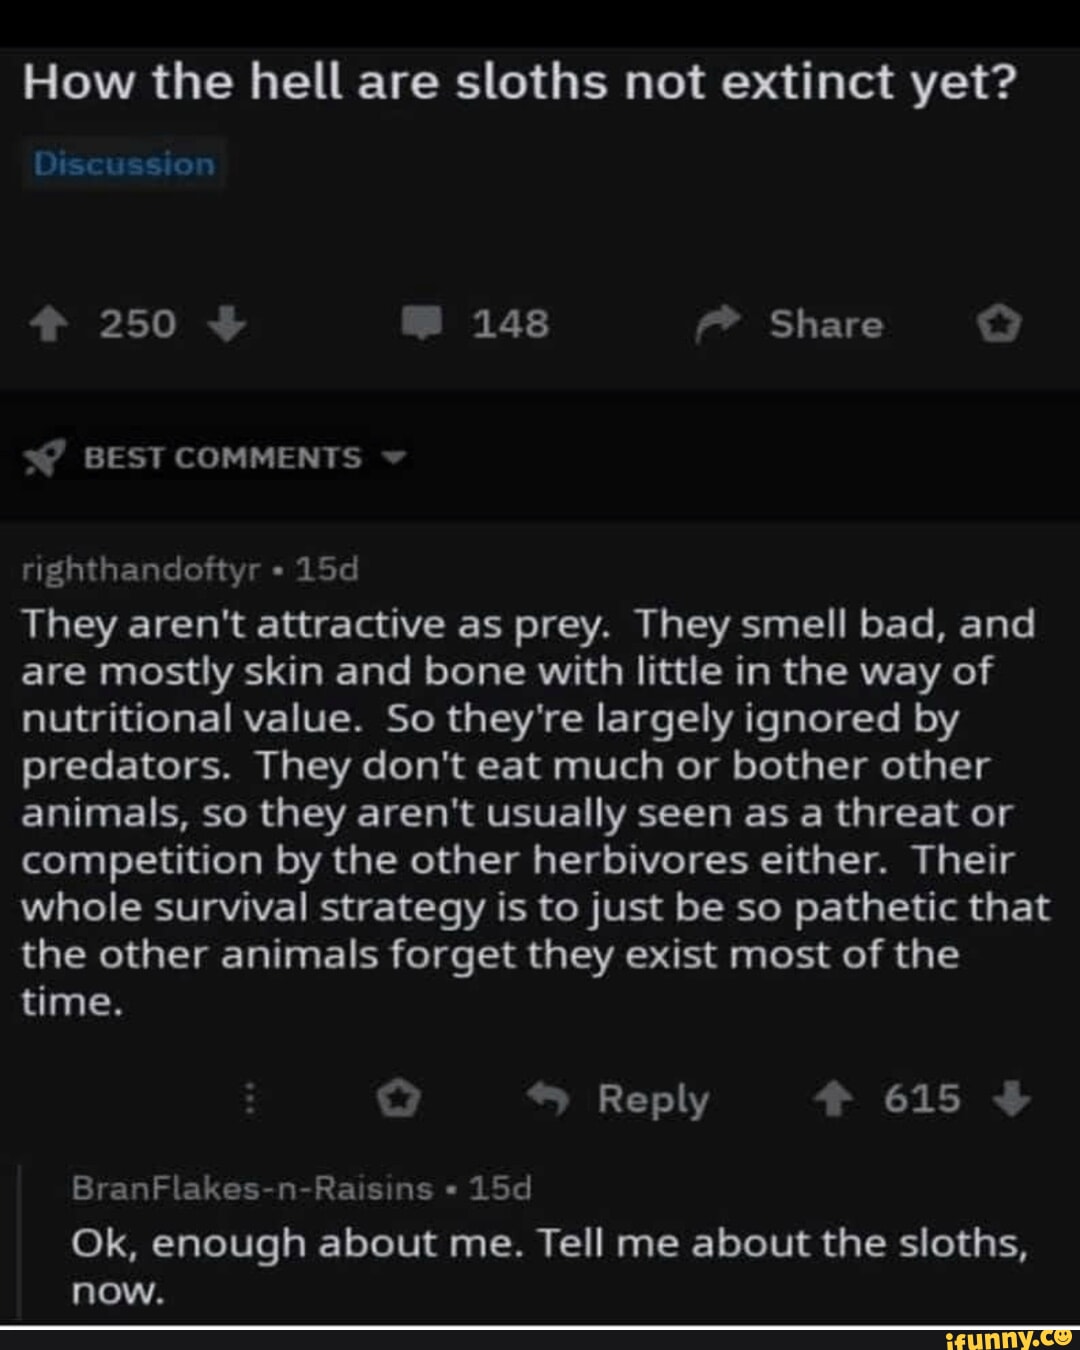
Task: Click the Discussion flair tag
Action: coord(124,164)
